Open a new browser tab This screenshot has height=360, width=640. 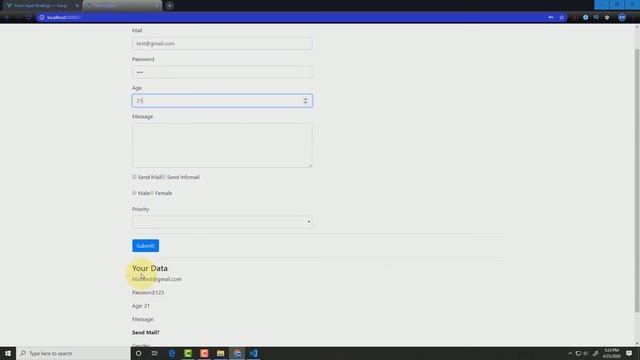[x=169, y=6]
